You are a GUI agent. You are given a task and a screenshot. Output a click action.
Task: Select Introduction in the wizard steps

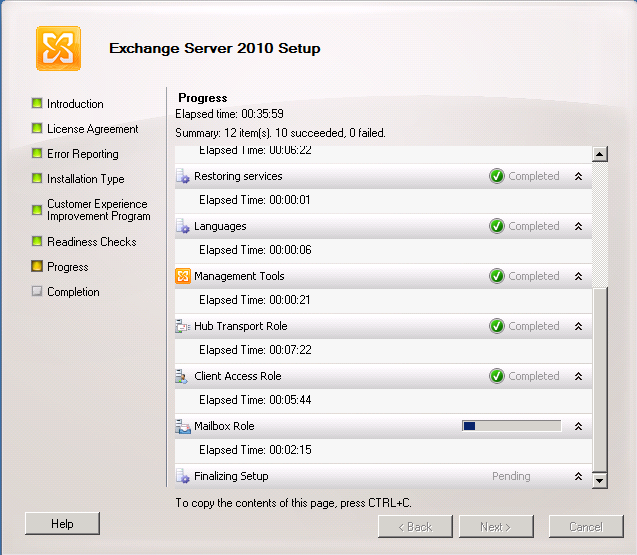75,104
